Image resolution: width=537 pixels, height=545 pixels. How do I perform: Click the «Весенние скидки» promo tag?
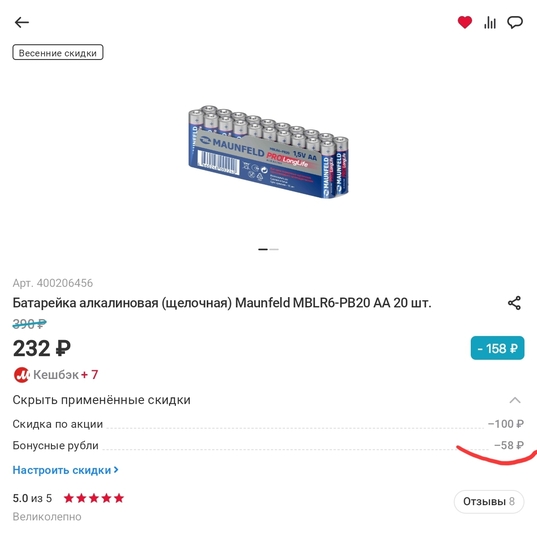tap(58, 52)
